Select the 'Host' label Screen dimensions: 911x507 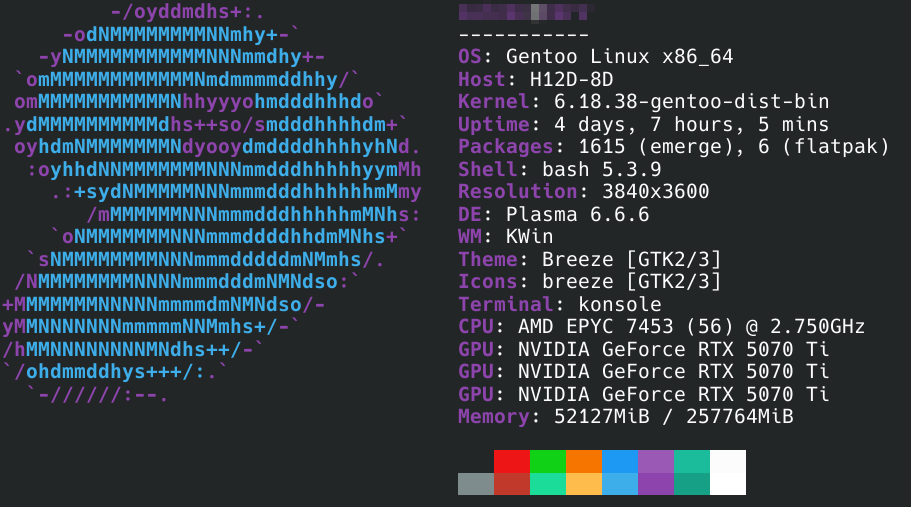coord(482,80)
